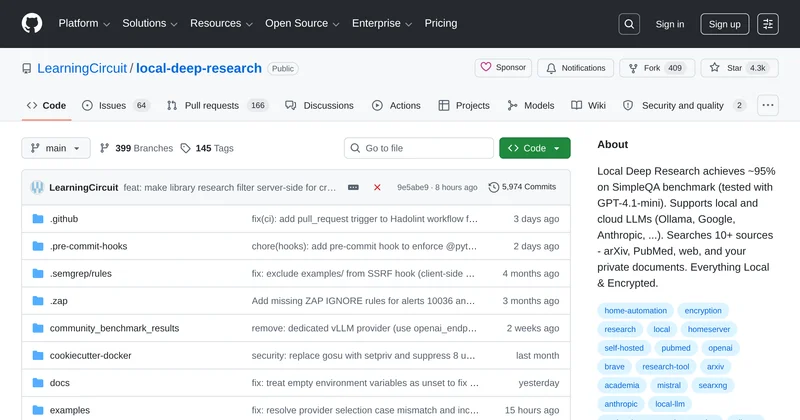Open the .github folder icon
Image resolution: width=800 pixels, height=420 pixels.
coord(38,218)
